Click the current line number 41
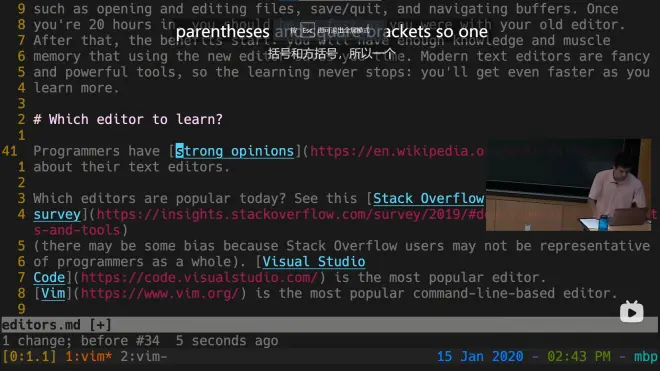This screenshot has width=660, height=371. [x=10, y=151]
